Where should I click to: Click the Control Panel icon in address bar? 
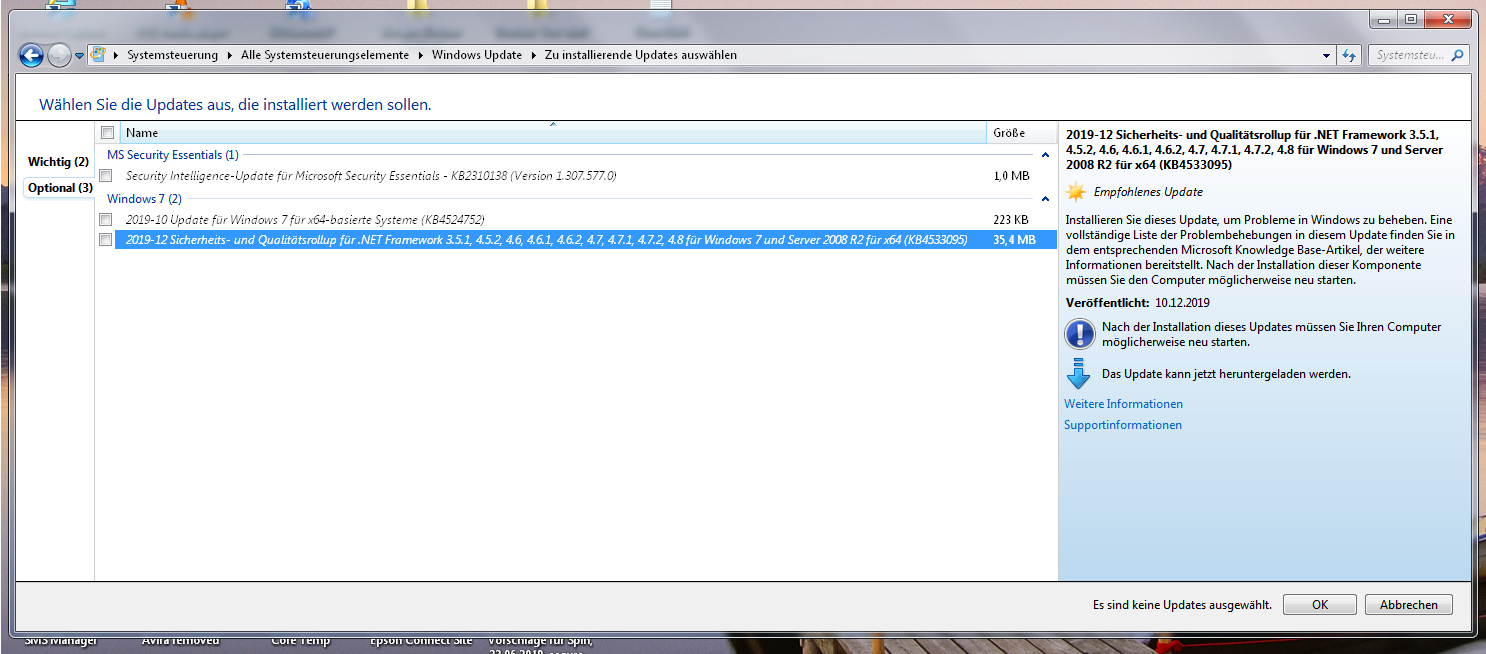pyautogui.click(x=99, y=55)
